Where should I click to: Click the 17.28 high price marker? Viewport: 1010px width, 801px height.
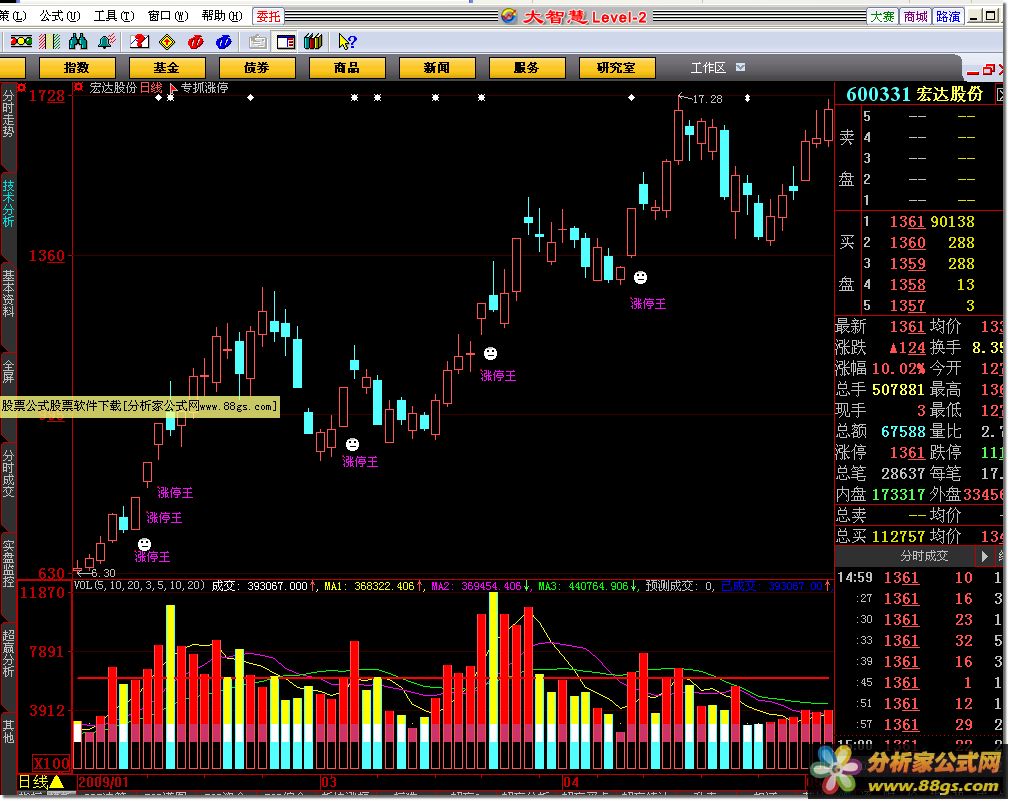(x=707, y=99)
